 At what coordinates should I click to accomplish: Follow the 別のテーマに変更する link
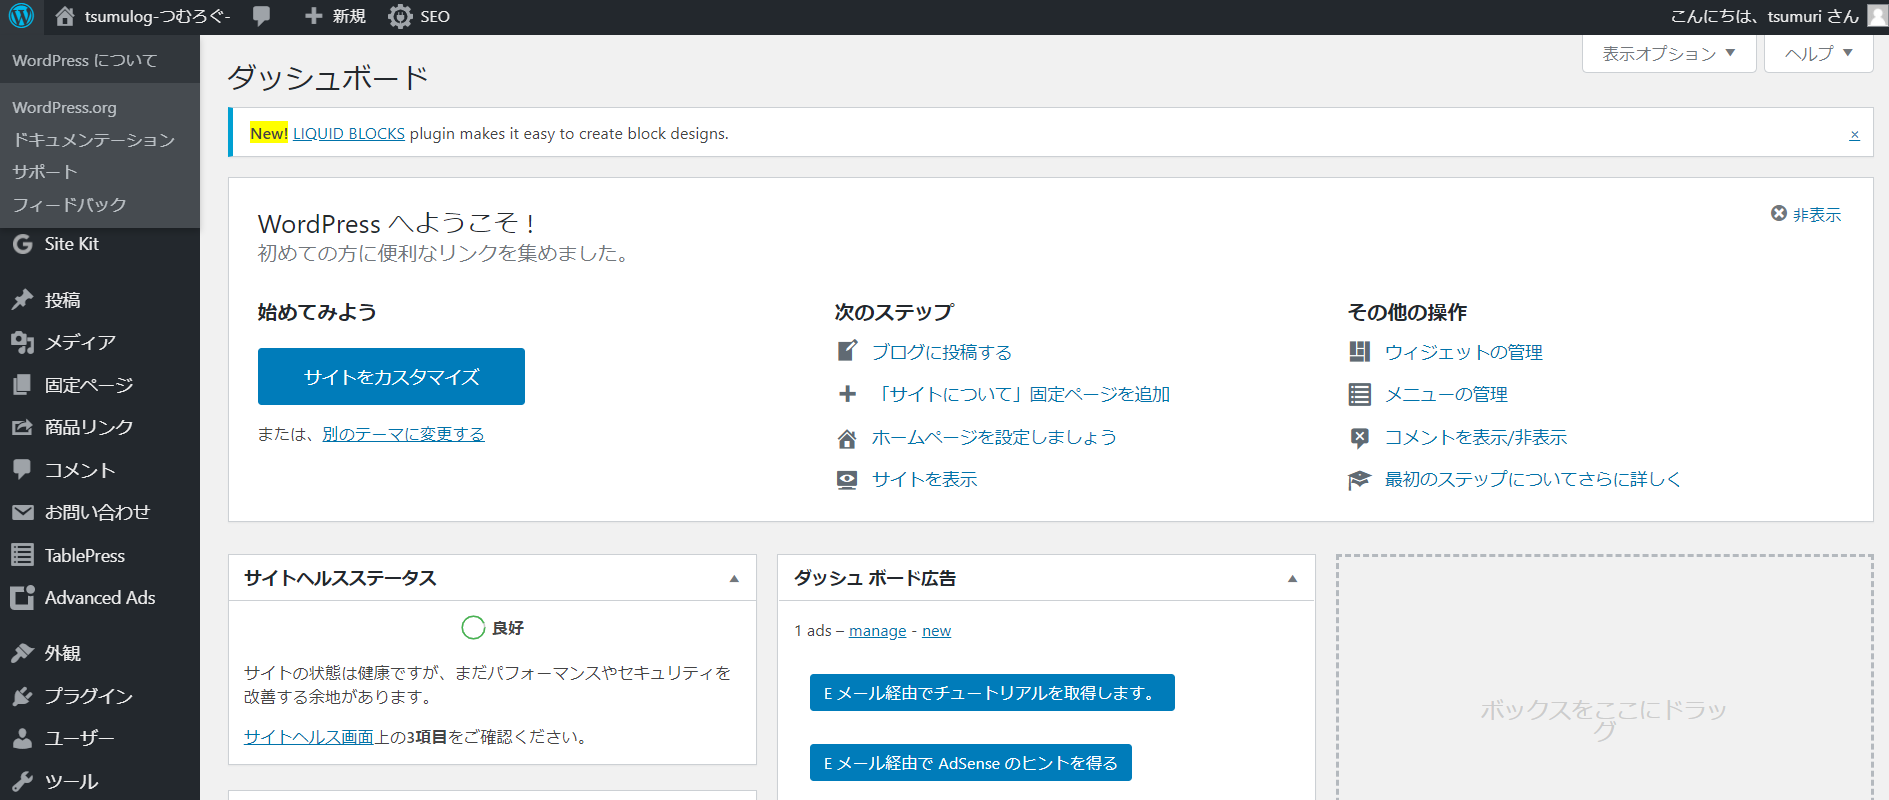[x=403, y=434]
